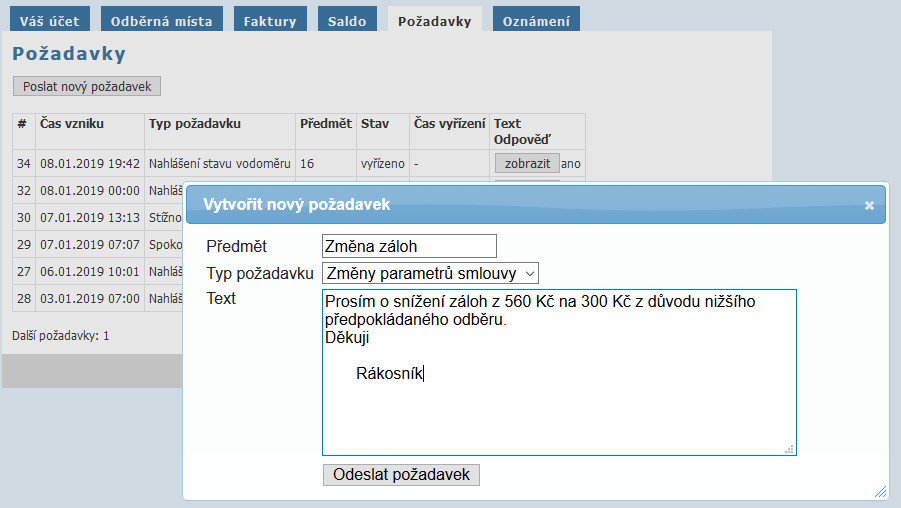Close the Vytvořit nový požadavek dialog

(x=869, y=205)
